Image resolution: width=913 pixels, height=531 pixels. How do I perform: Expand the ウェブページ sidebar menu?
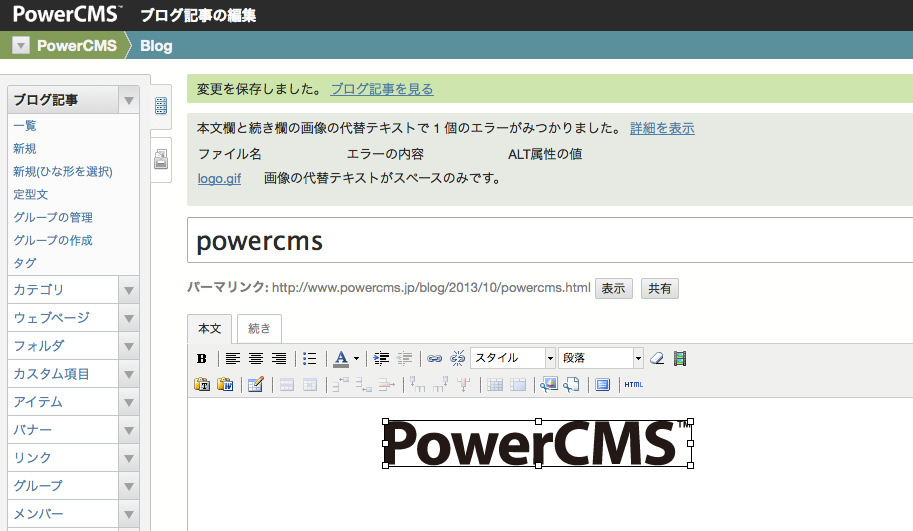tap(129, 318)
